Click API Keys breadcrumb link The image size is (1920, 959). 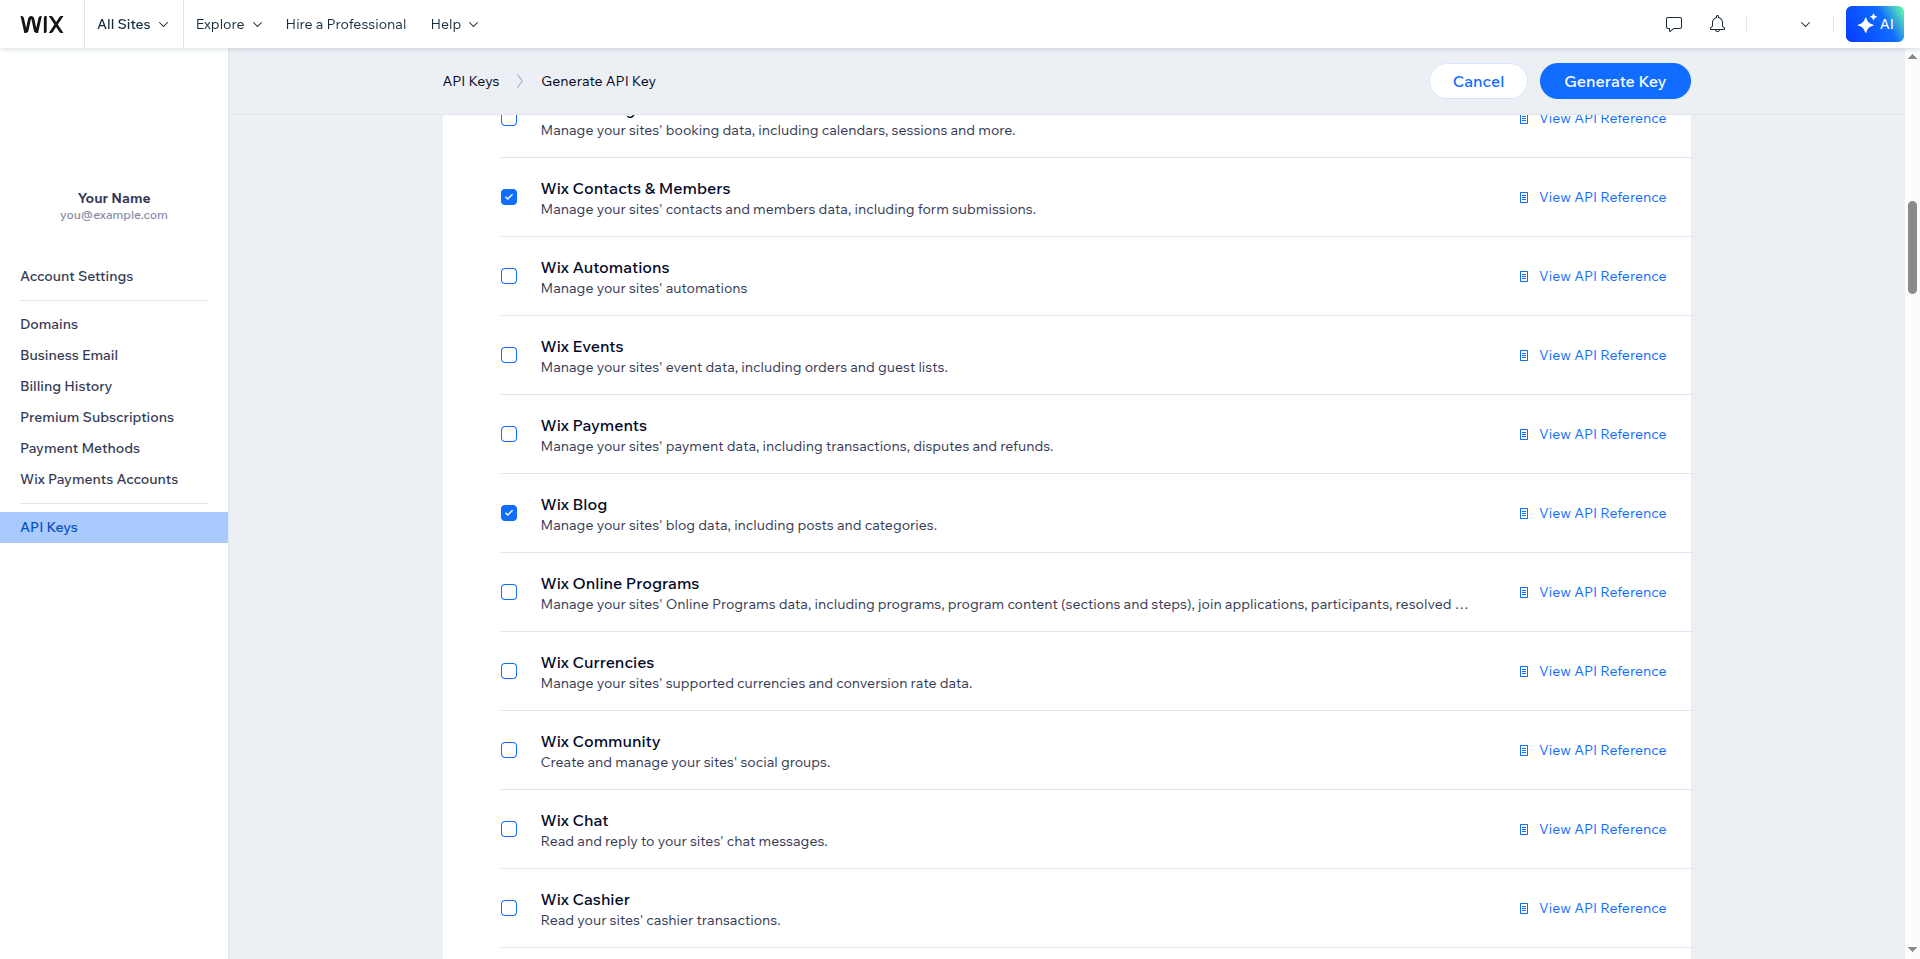pos(471,81)
